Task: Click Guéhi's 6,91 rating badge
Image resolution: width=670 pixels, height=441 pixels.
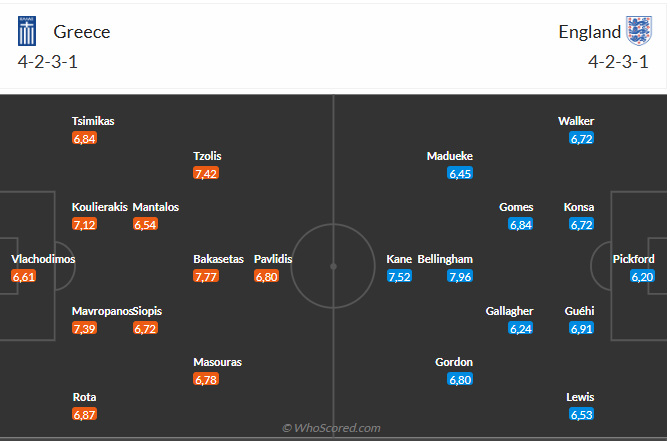Action: pyautogui.click(x=582, y=328)
